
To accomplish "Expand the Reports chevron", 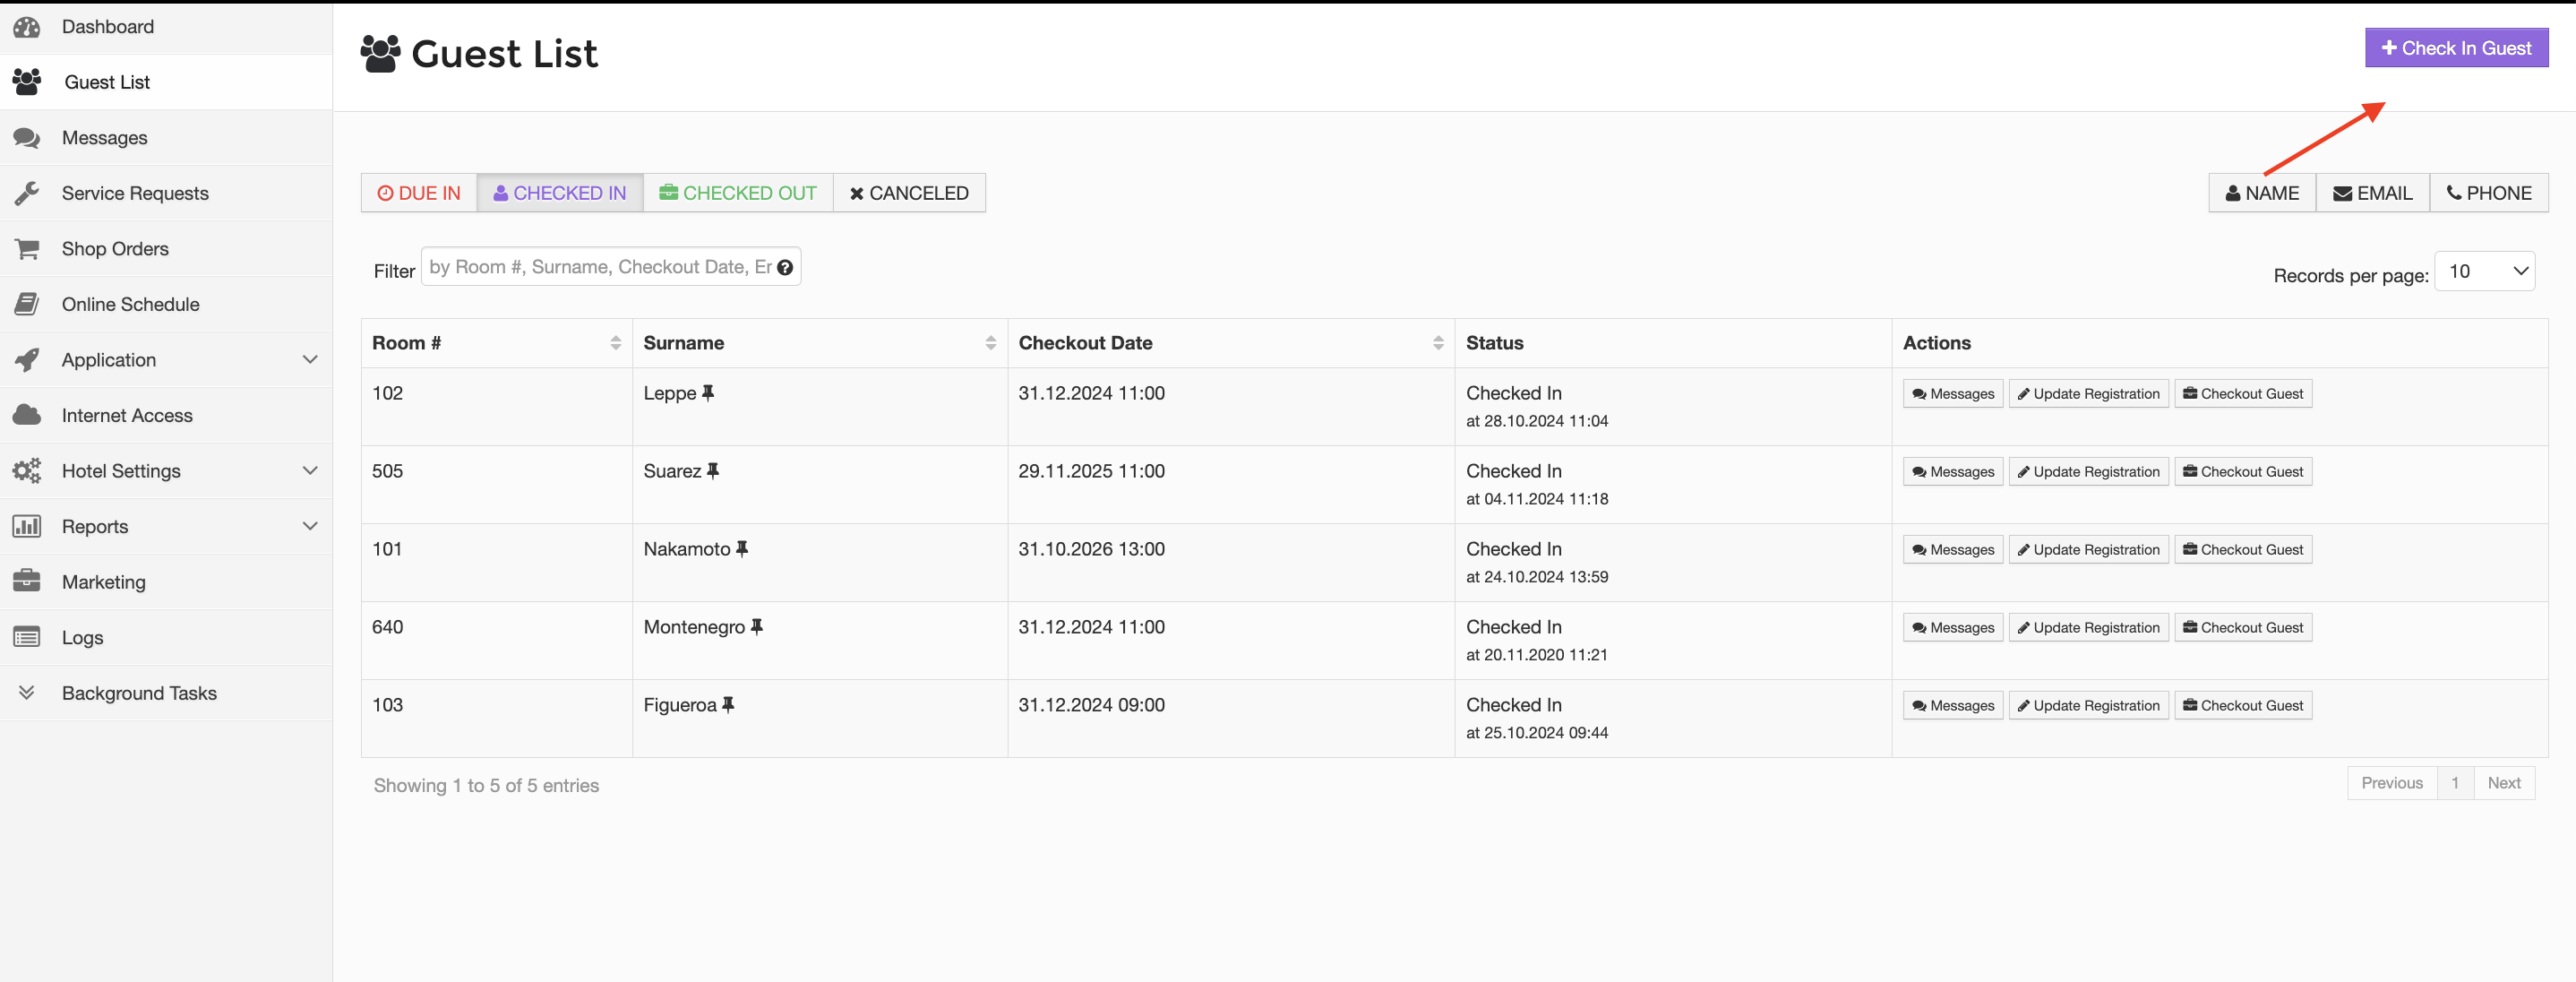I will (x=310, y=526).
